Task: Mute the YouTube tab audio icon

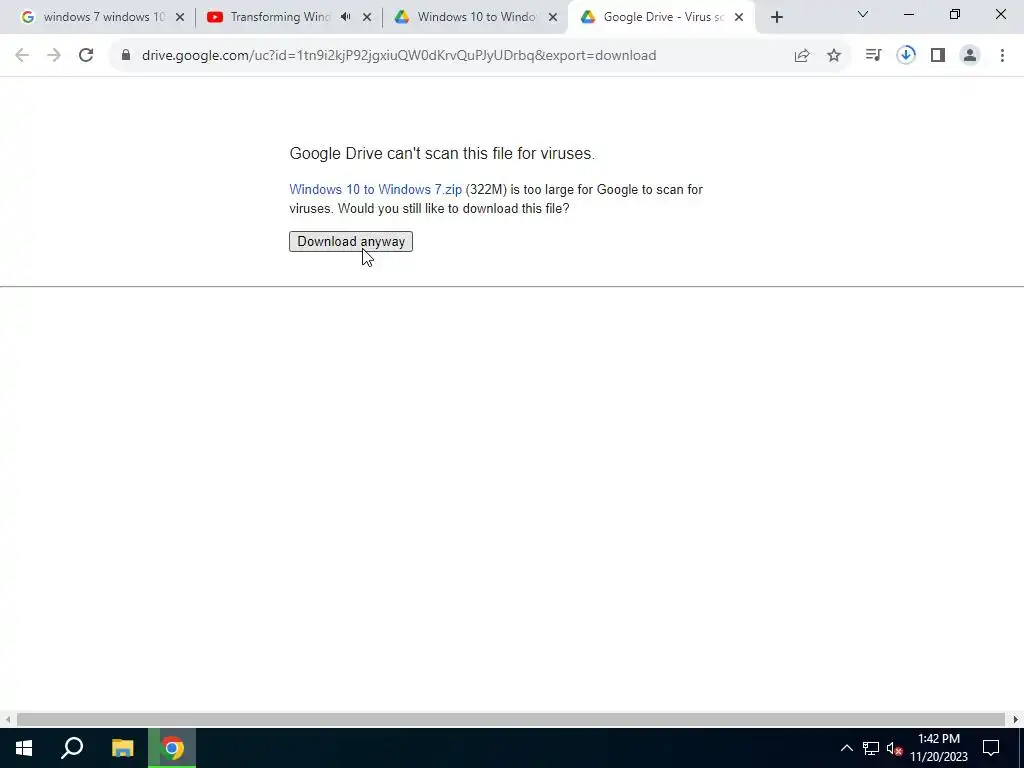Action: (345, 17)
